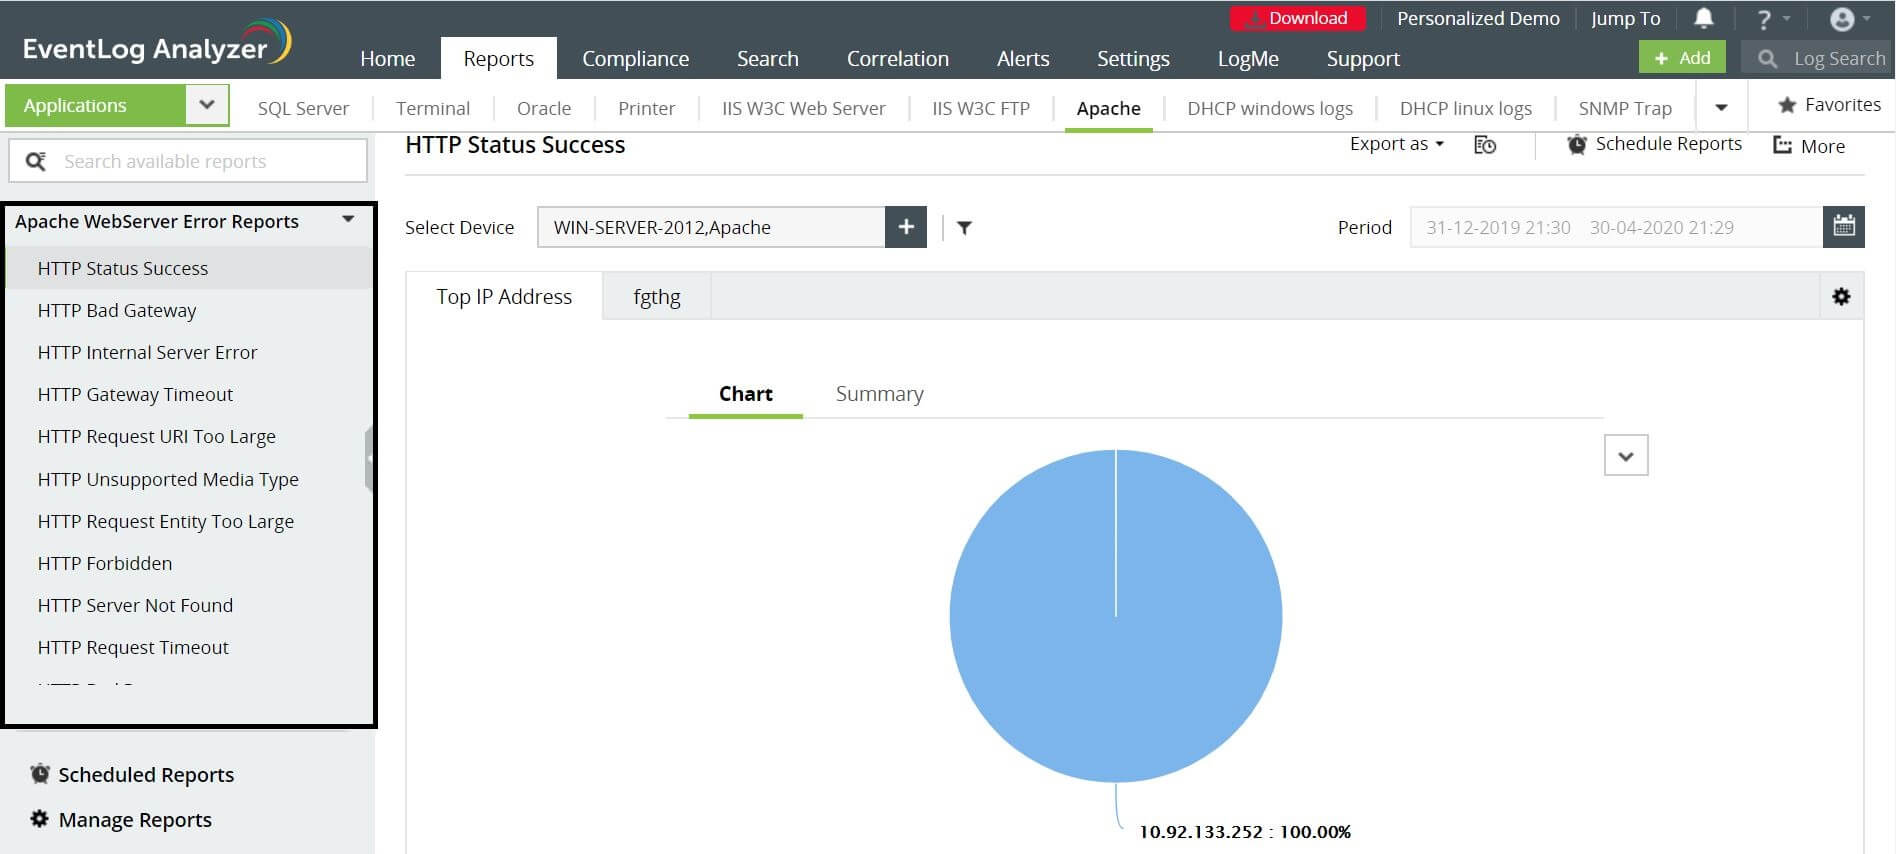Select DHCP windows logs category
1896x854 pixels.
coord(1270,108)
